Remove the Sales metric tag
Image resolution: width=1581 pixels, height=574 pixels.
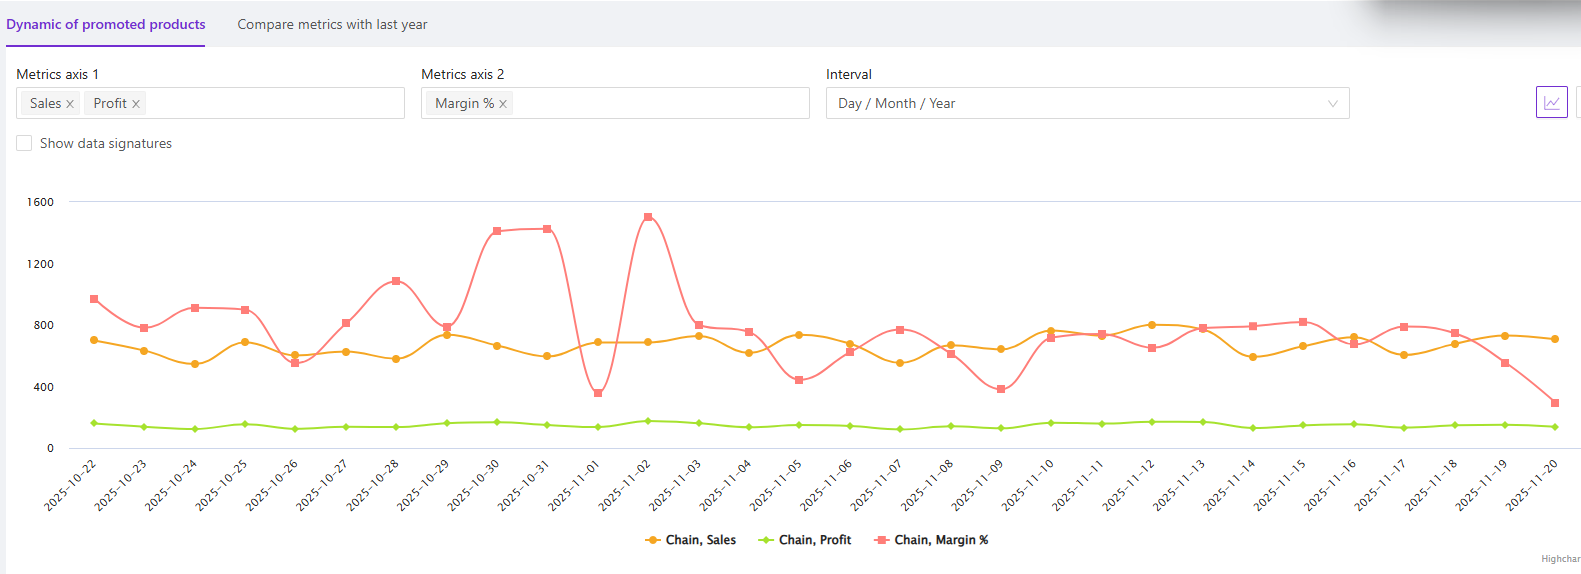point(70,104)
